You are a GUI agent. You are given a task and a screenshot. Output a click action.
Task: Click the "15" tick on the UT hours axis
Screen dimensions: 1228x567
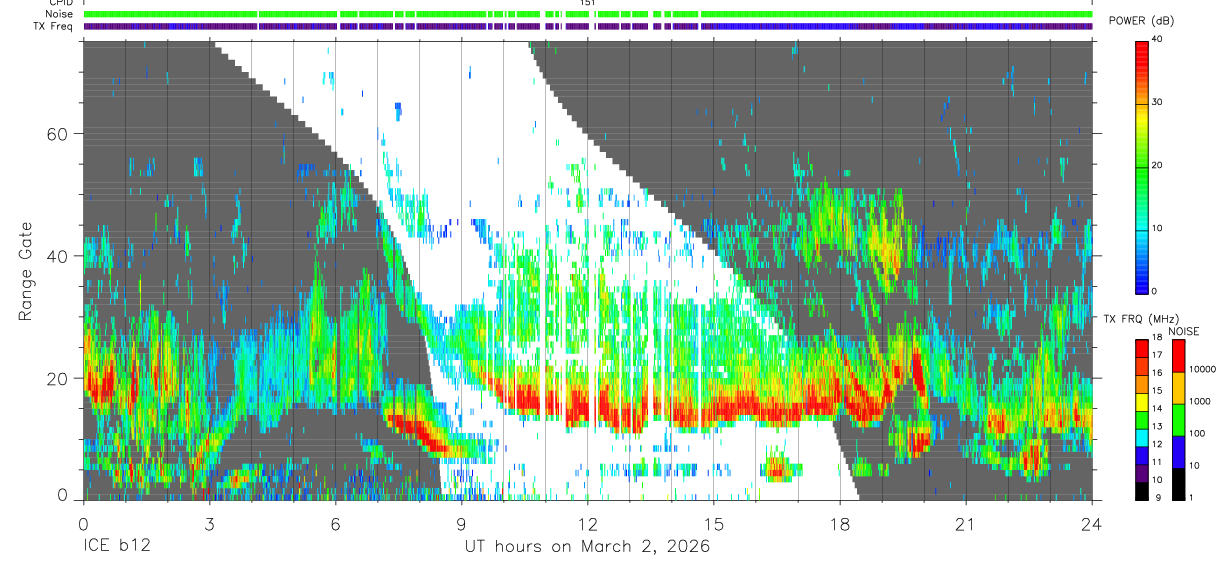click(x=713, y=524)
